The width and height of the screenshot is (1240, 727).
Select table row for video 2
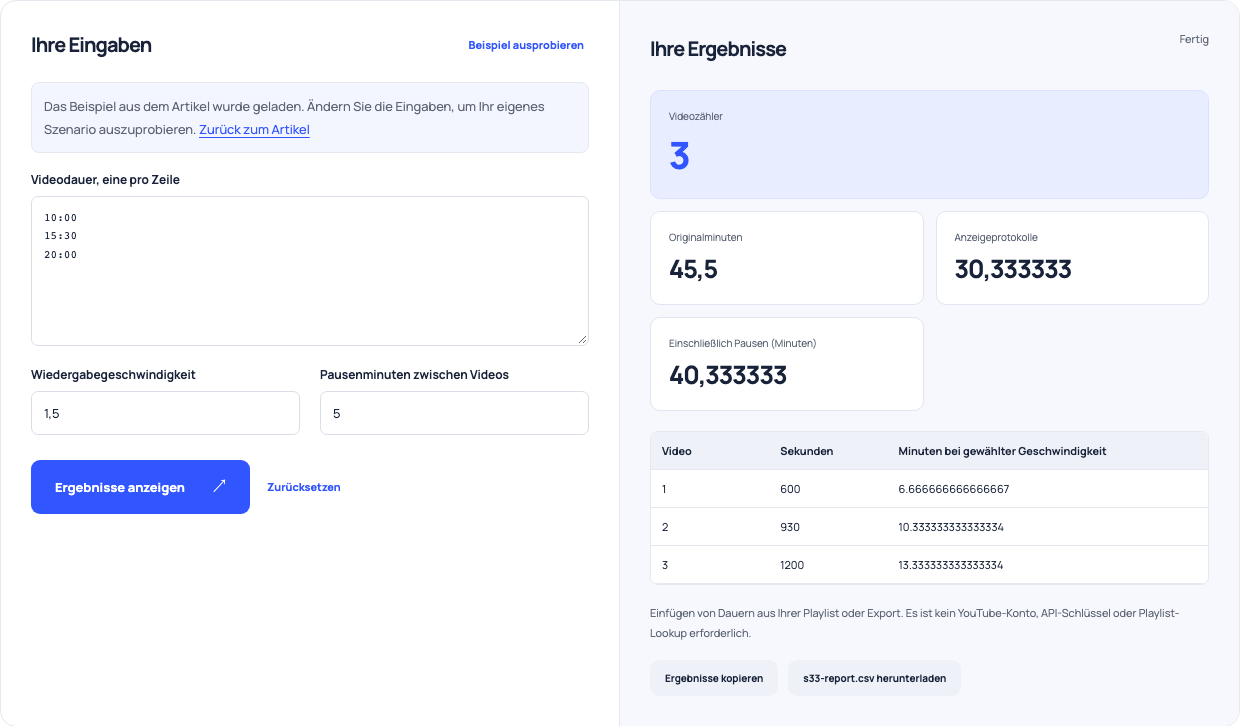click(929, 527)
